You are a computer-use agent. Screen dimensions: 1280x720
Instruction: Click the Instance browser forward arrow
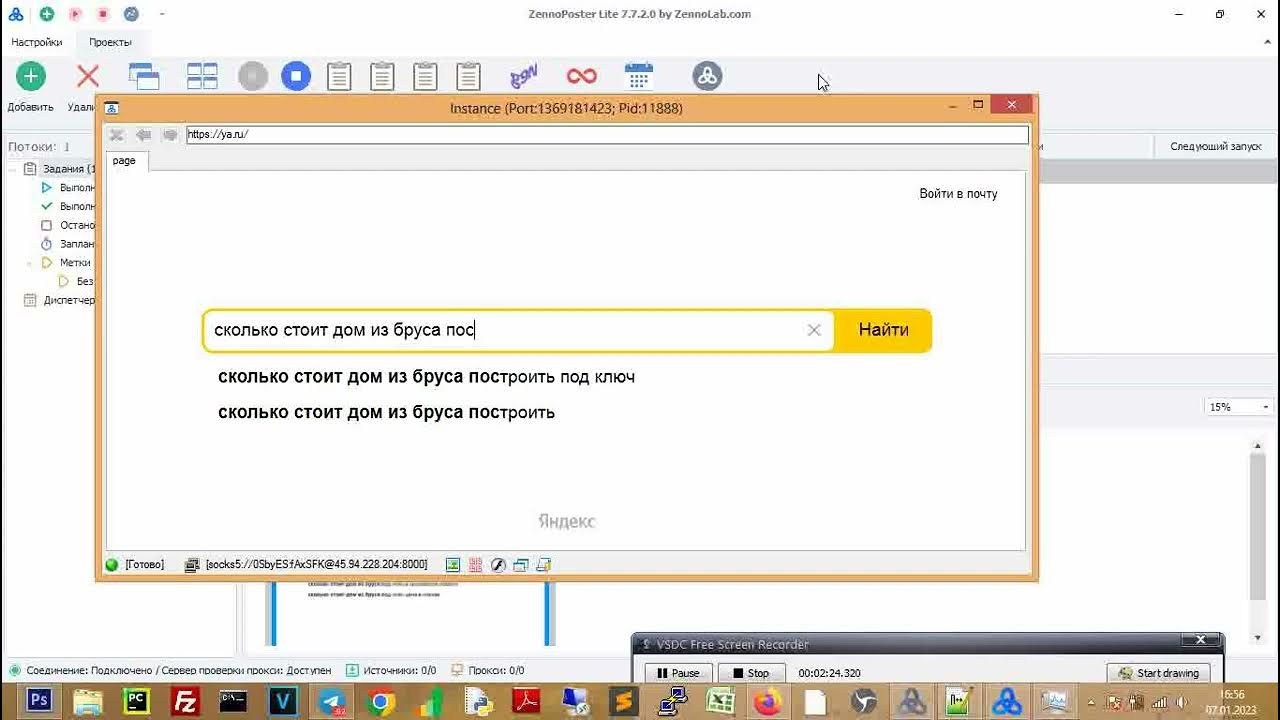[170, 135]
